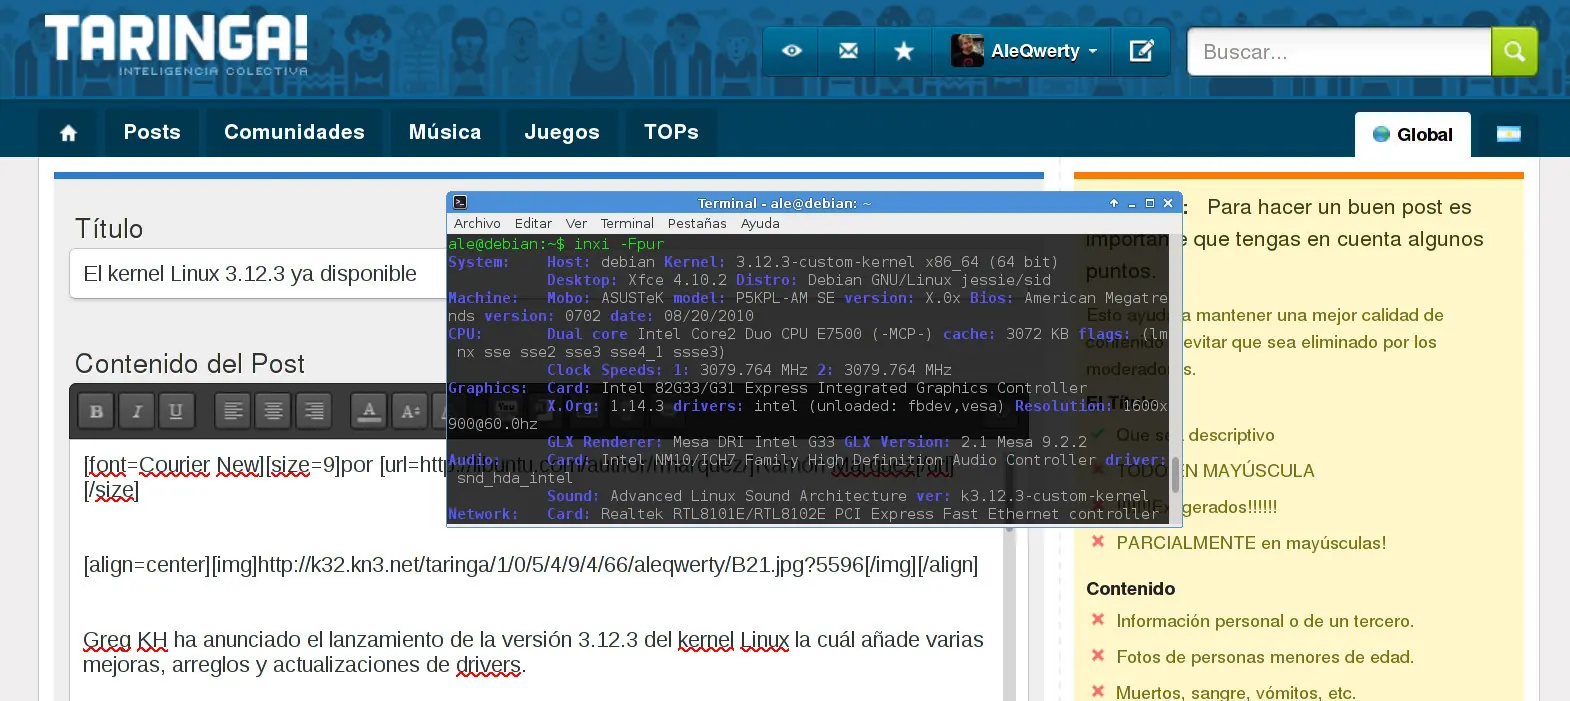The width and height of the screenshot is (1570, 701).
Task: Click the create-post pencil icon
Action: (x=1141, y=51)
